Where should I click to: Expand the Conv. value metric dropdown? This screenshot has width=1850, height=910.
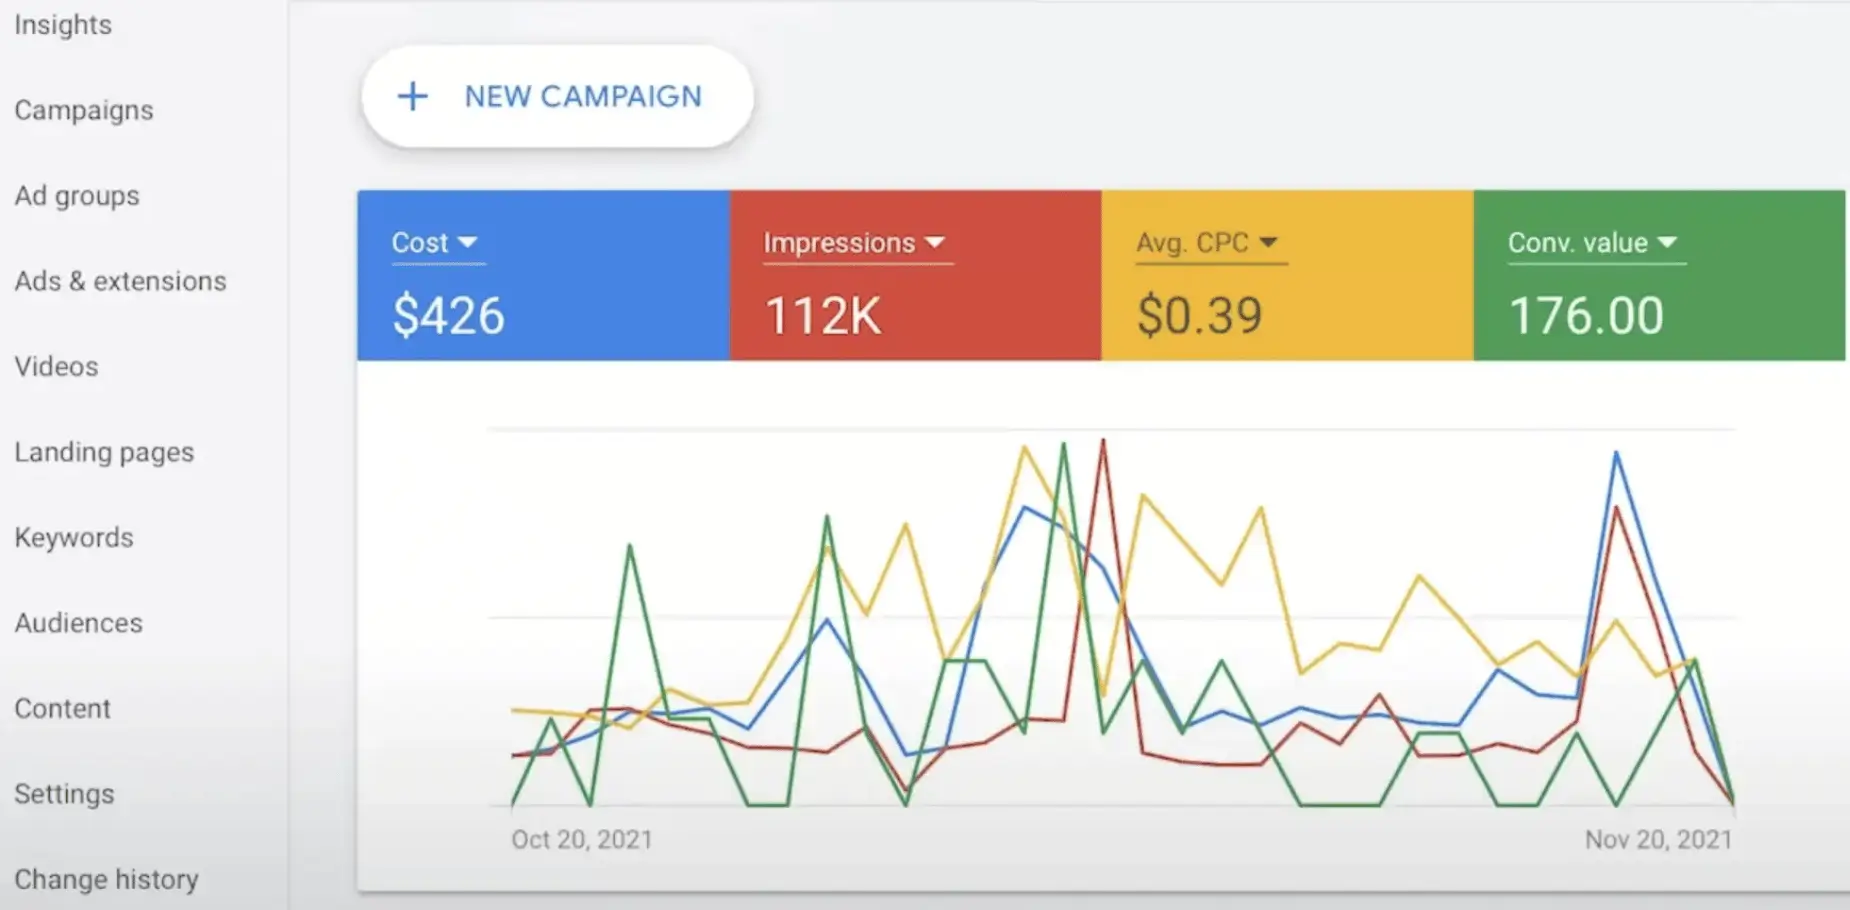[x=1666, y=242]
